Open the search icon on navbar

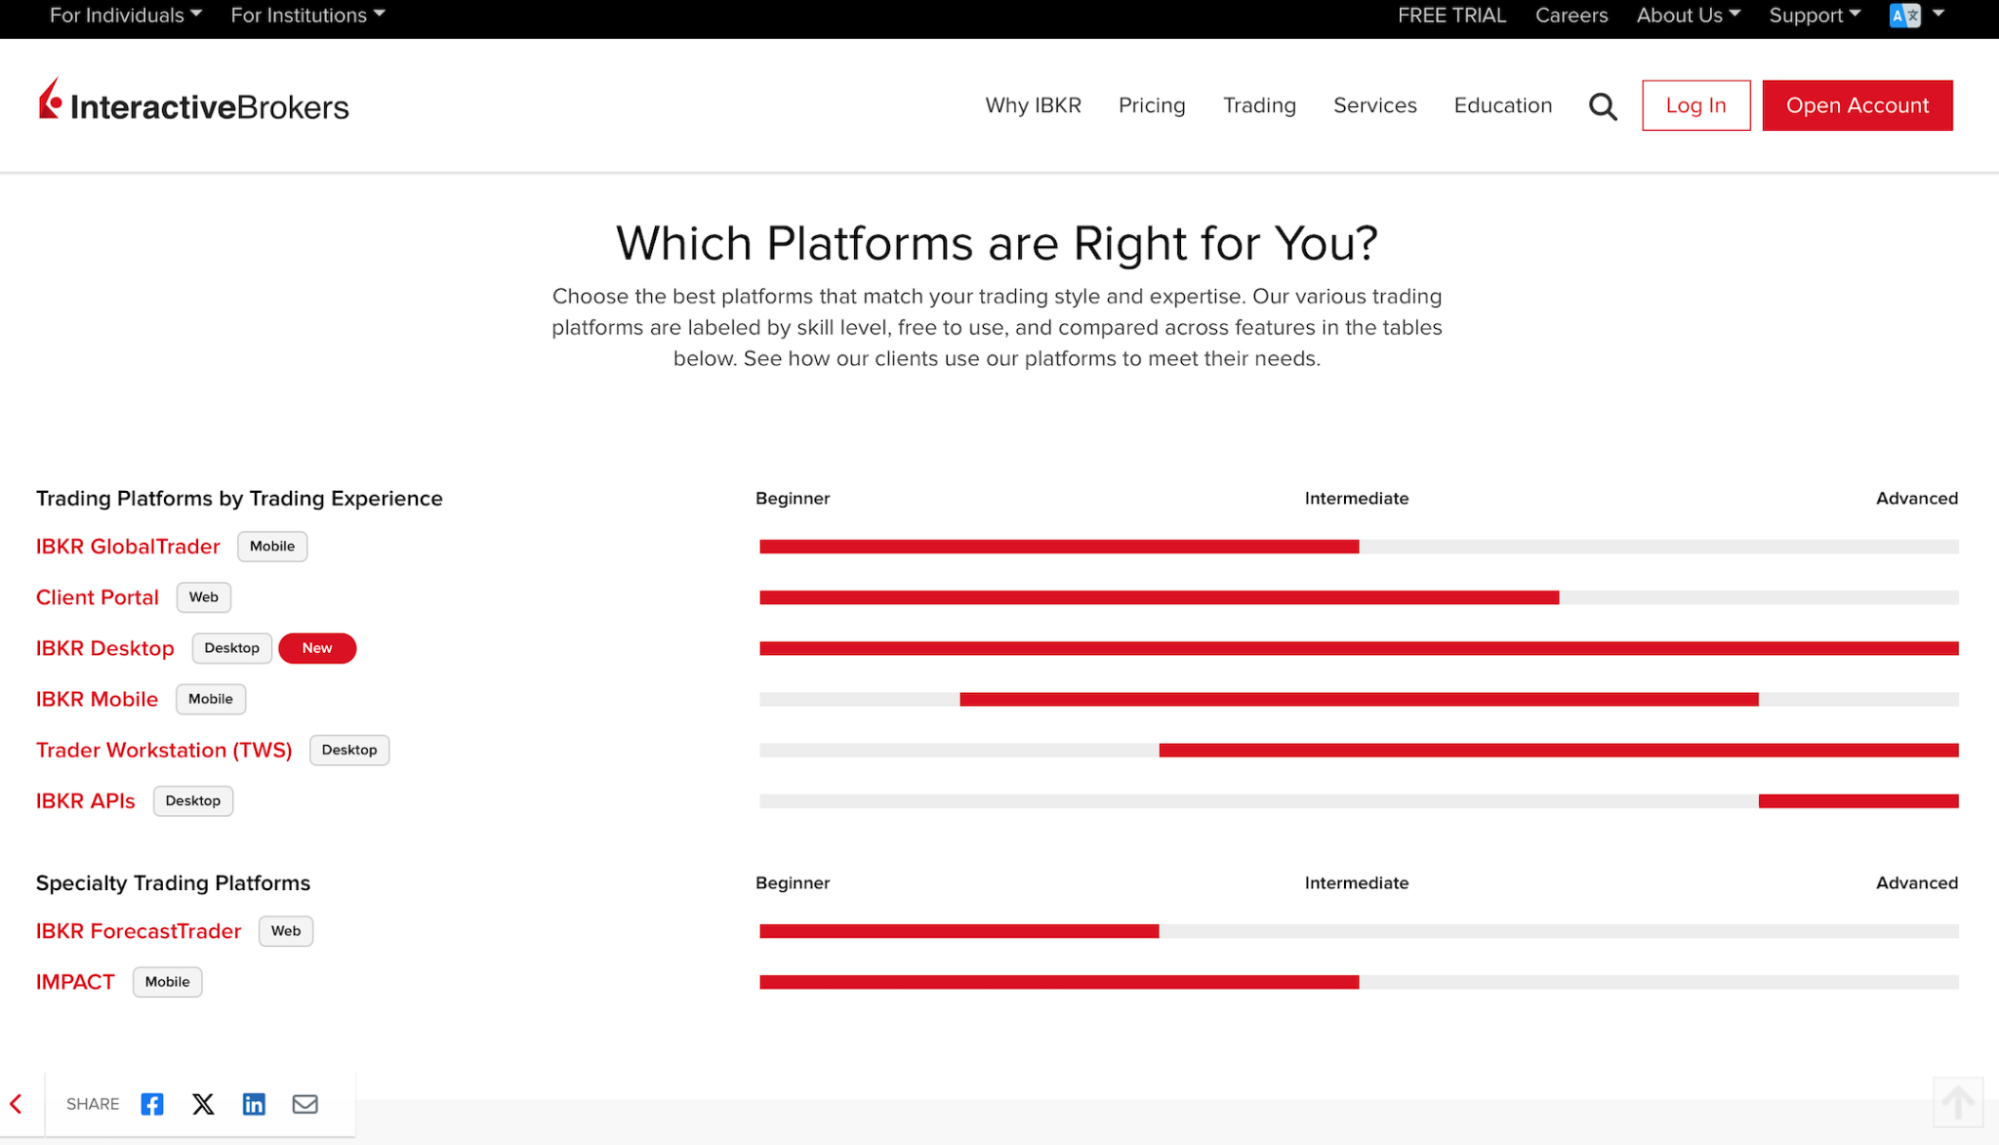[x=1602, y=106]
